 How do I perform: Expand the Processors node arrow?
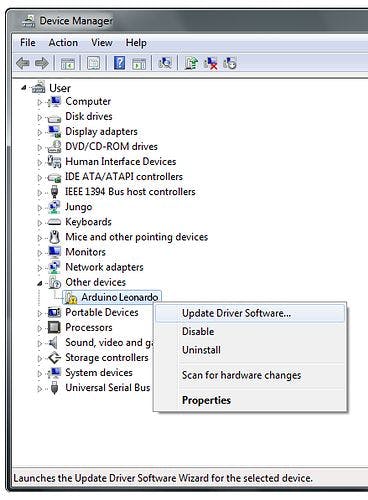click(40, 328)
